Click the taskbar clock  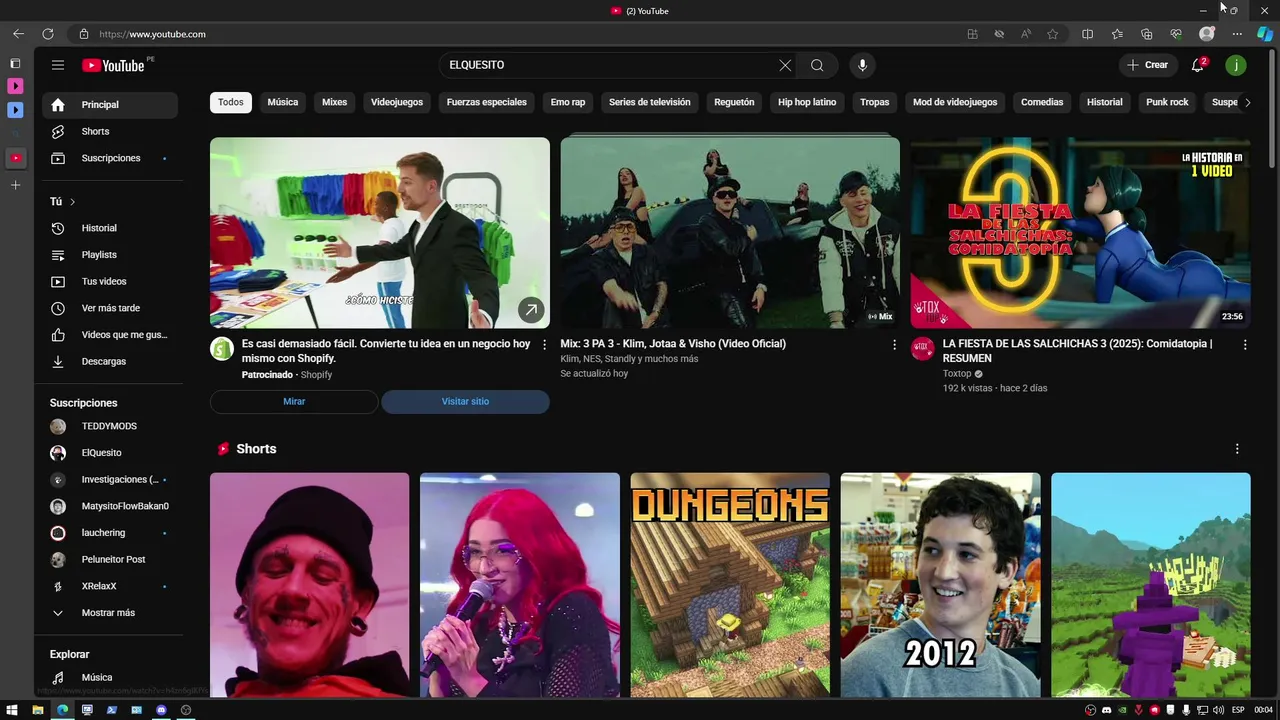1264,710
